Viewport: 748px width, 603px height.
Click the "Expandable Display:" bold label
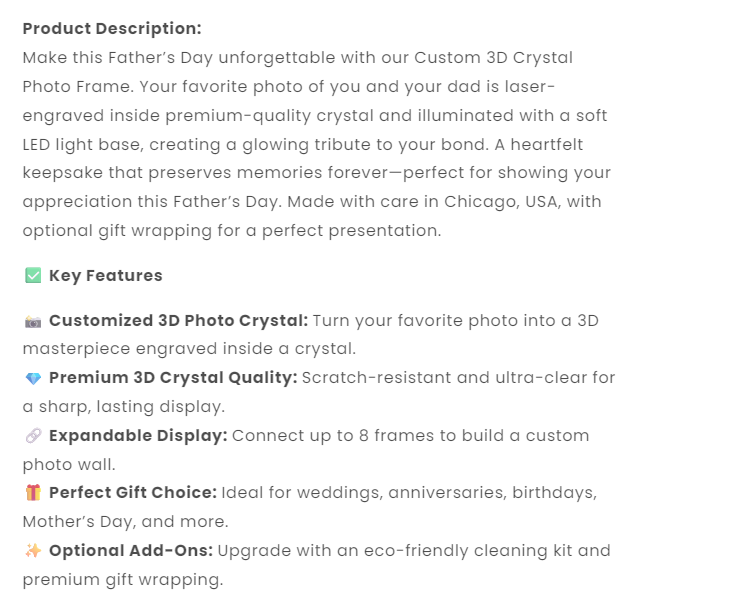[138, 436]
